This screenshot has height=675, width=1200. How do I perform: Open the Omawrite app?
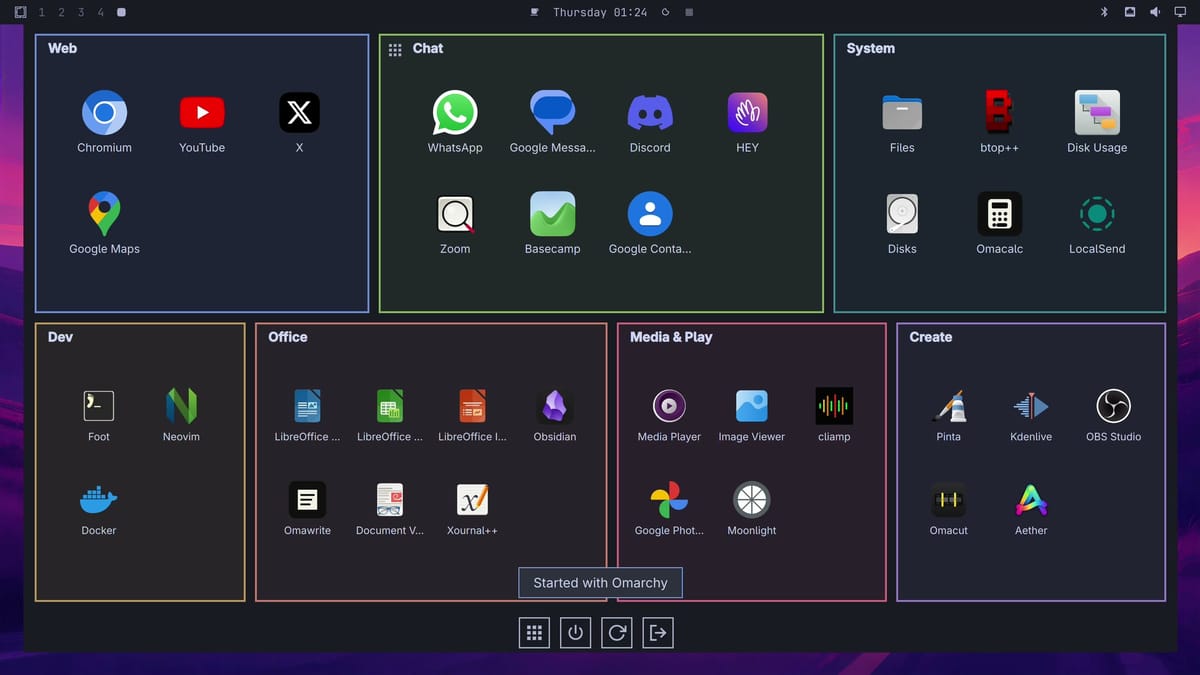click(307, 498)
